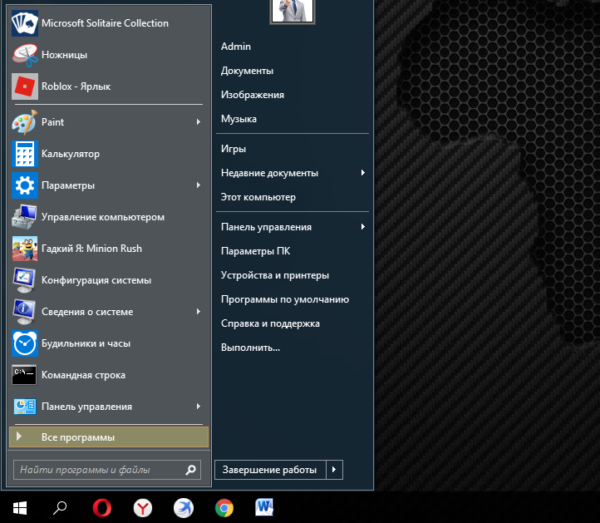600x523 pixels.
Task: Open Изображения from the Start menu
Action: point(253,95)
